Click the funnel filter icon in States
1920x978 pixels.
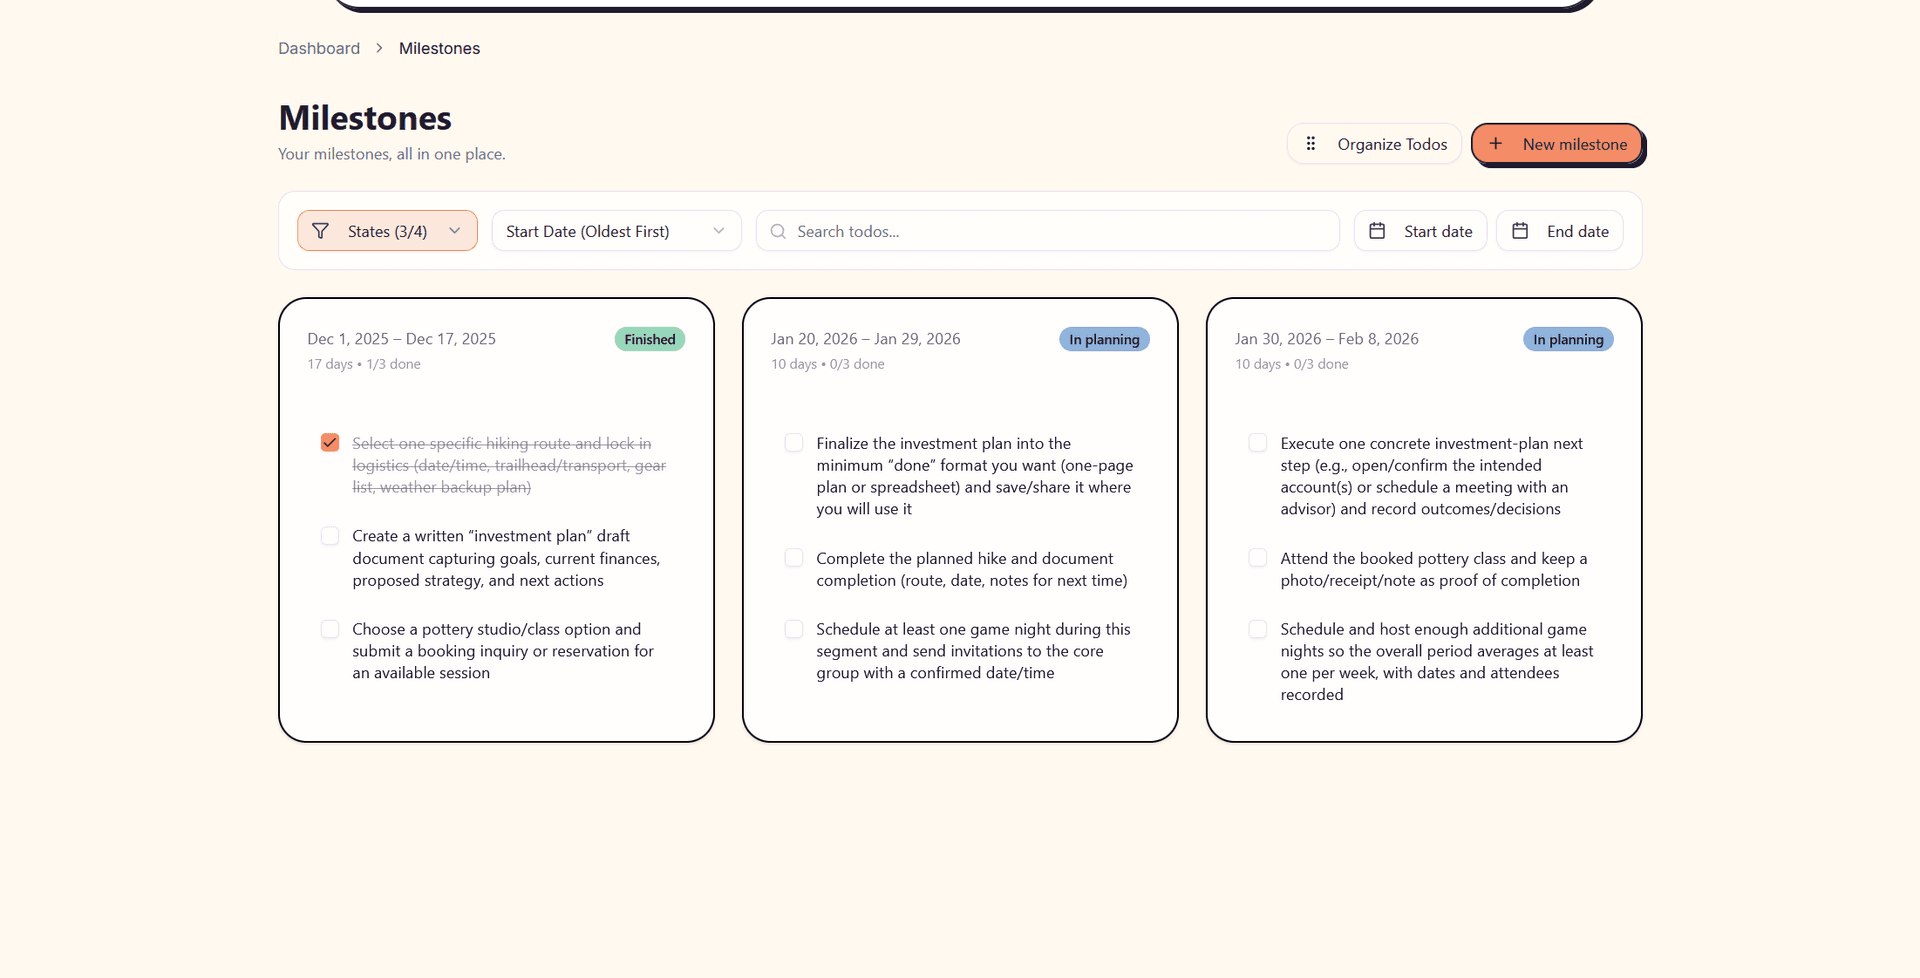click(320, 231)
